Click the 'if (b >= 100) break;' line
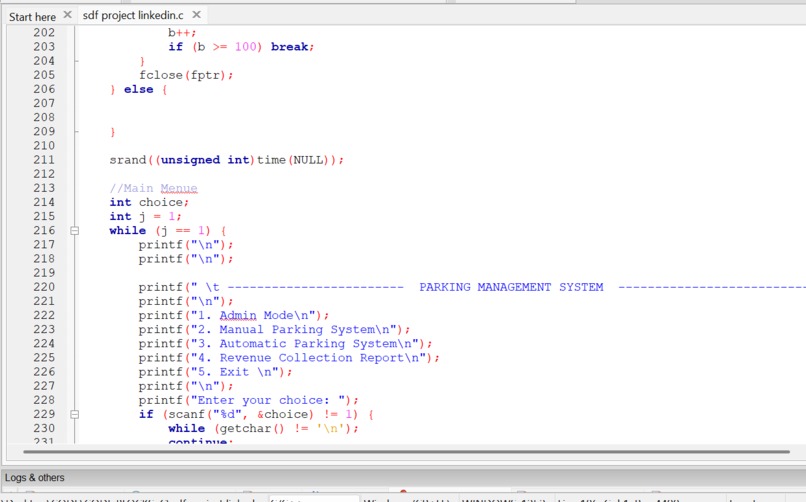The height and width of the screenshot is (502, 806). click(241, 47)
